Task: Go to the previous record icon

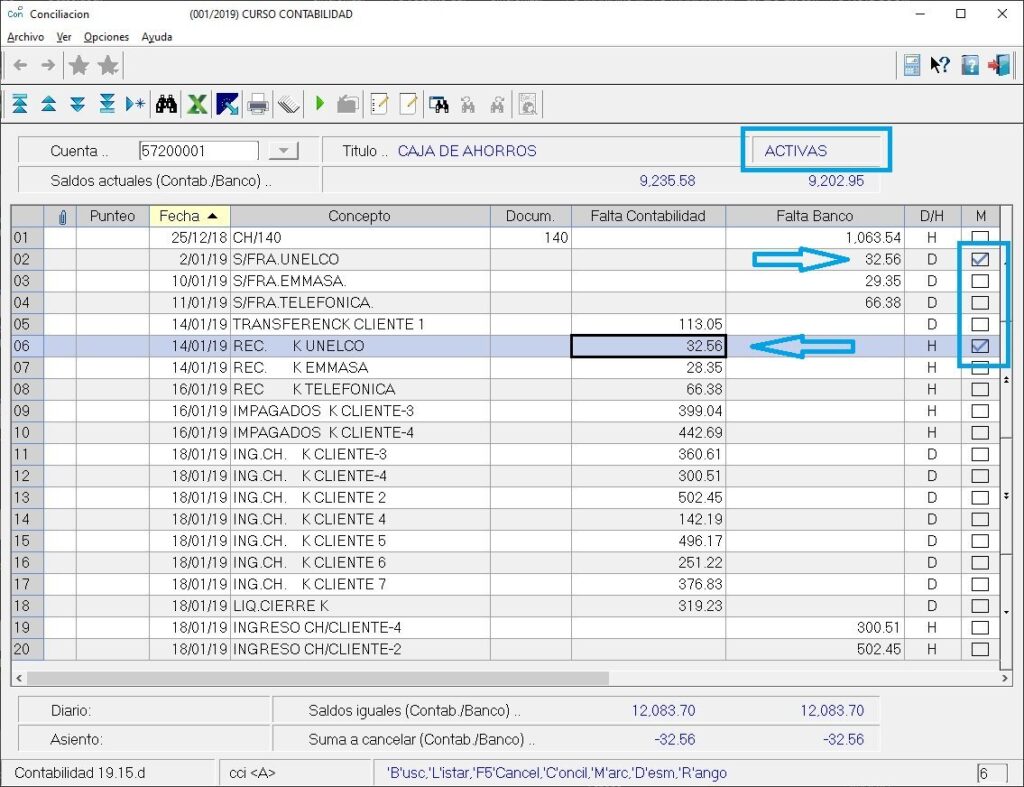Action: 49,104
